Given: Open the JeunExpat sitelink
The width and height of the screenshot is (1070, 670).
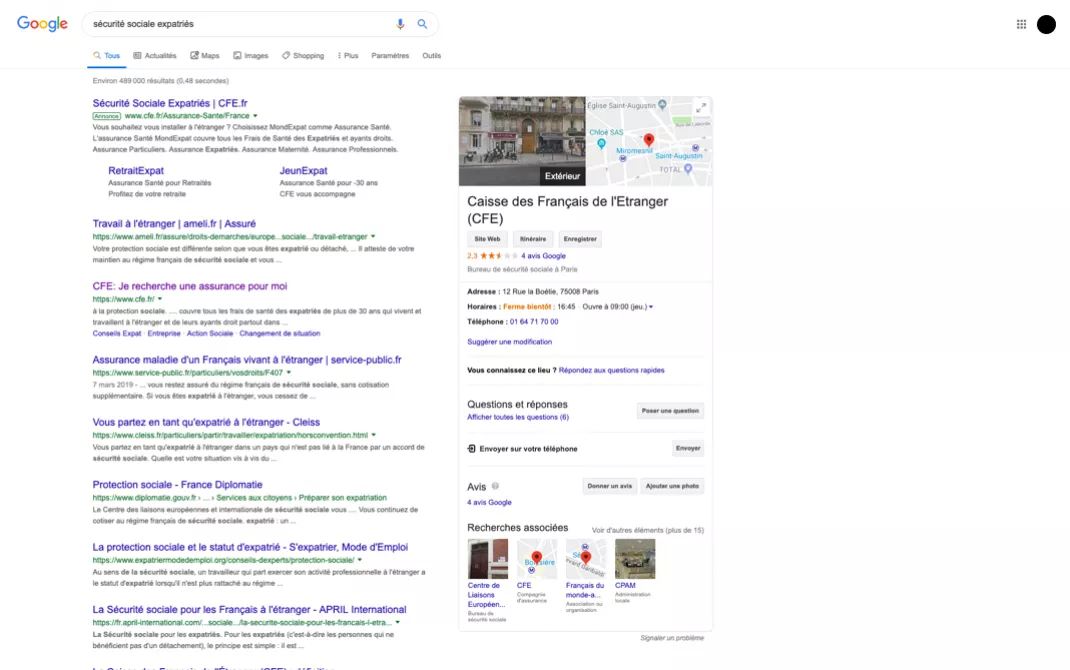Looking at the screenshot, I should point(303,171).
